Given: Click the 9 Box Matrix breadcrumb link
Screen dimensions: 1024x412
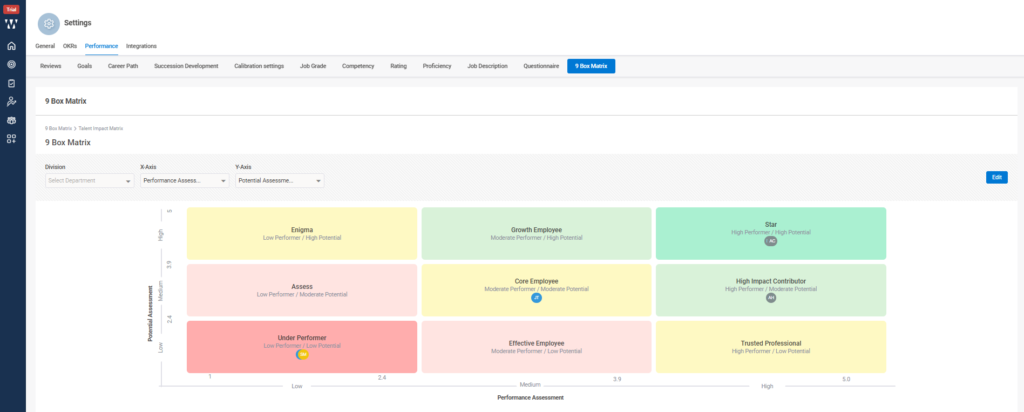Looking at the screenshot, I should click(x=58, y=129).
